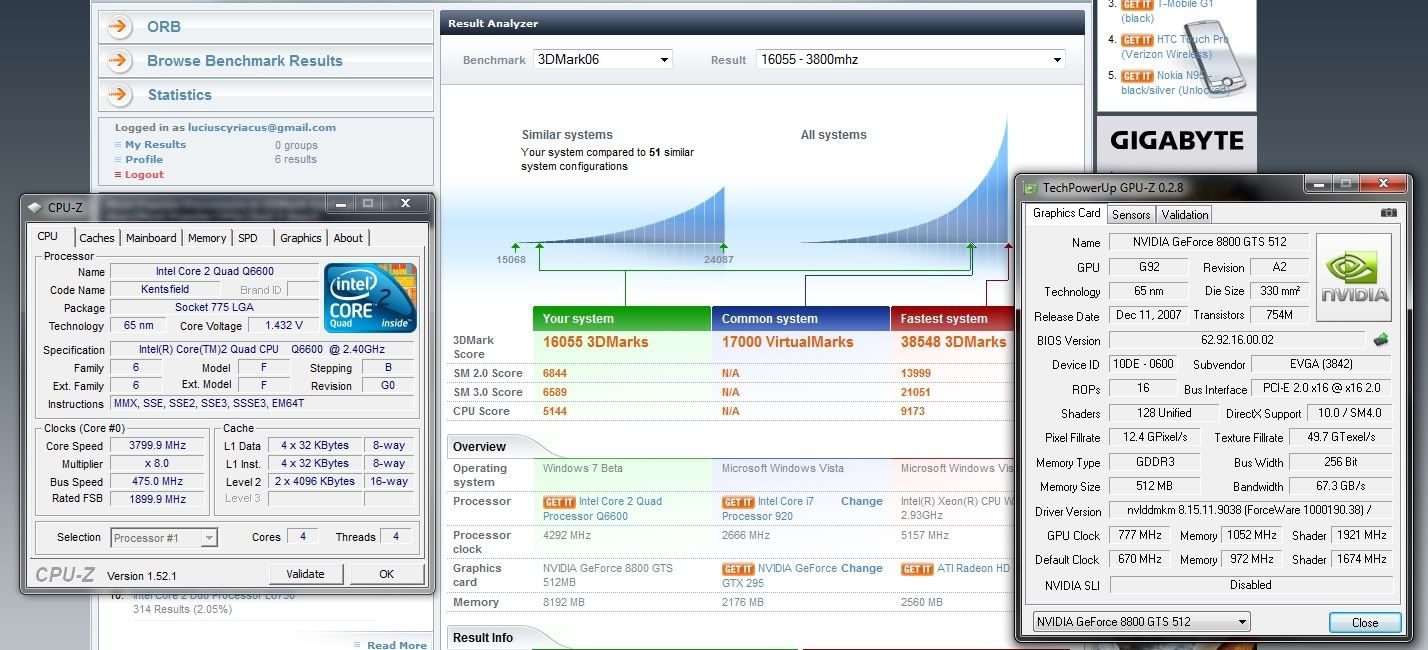
Task: Click GET IT badge for Nokia N95
Action: coord(1137,76)
